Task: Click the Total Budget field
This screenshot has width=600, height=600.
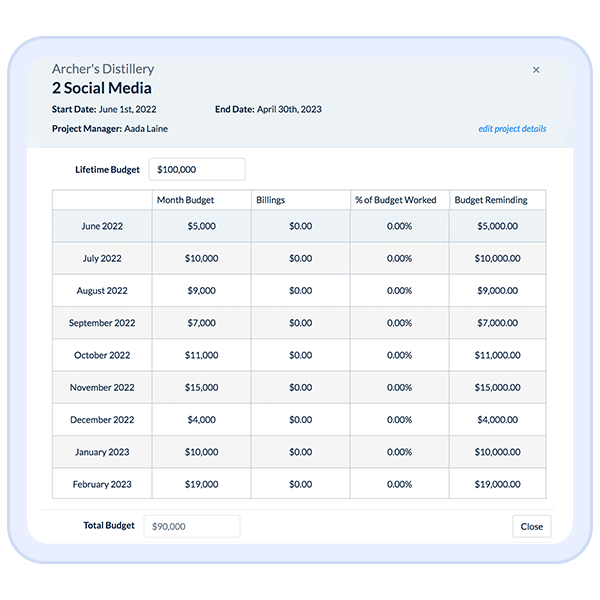Action: coord(192,526)
